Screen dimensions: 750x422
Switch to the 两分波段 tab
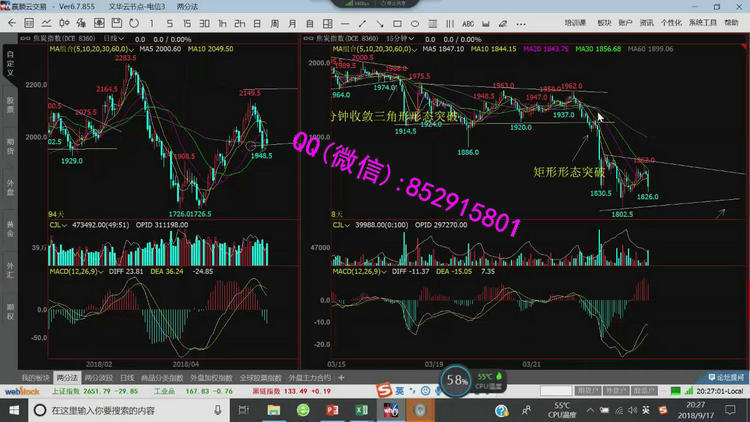click(x=98, y=378)
